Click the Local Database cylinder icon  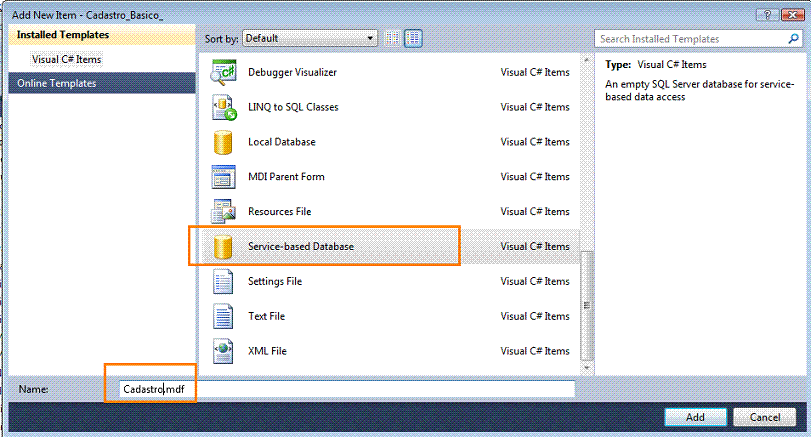click(223, 142)
